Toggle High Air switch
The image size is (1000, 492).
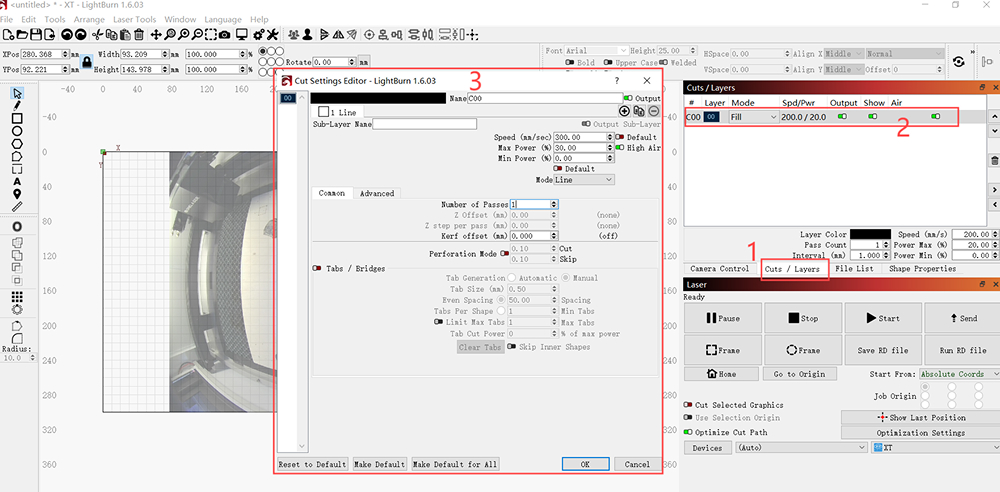point(619,147)
